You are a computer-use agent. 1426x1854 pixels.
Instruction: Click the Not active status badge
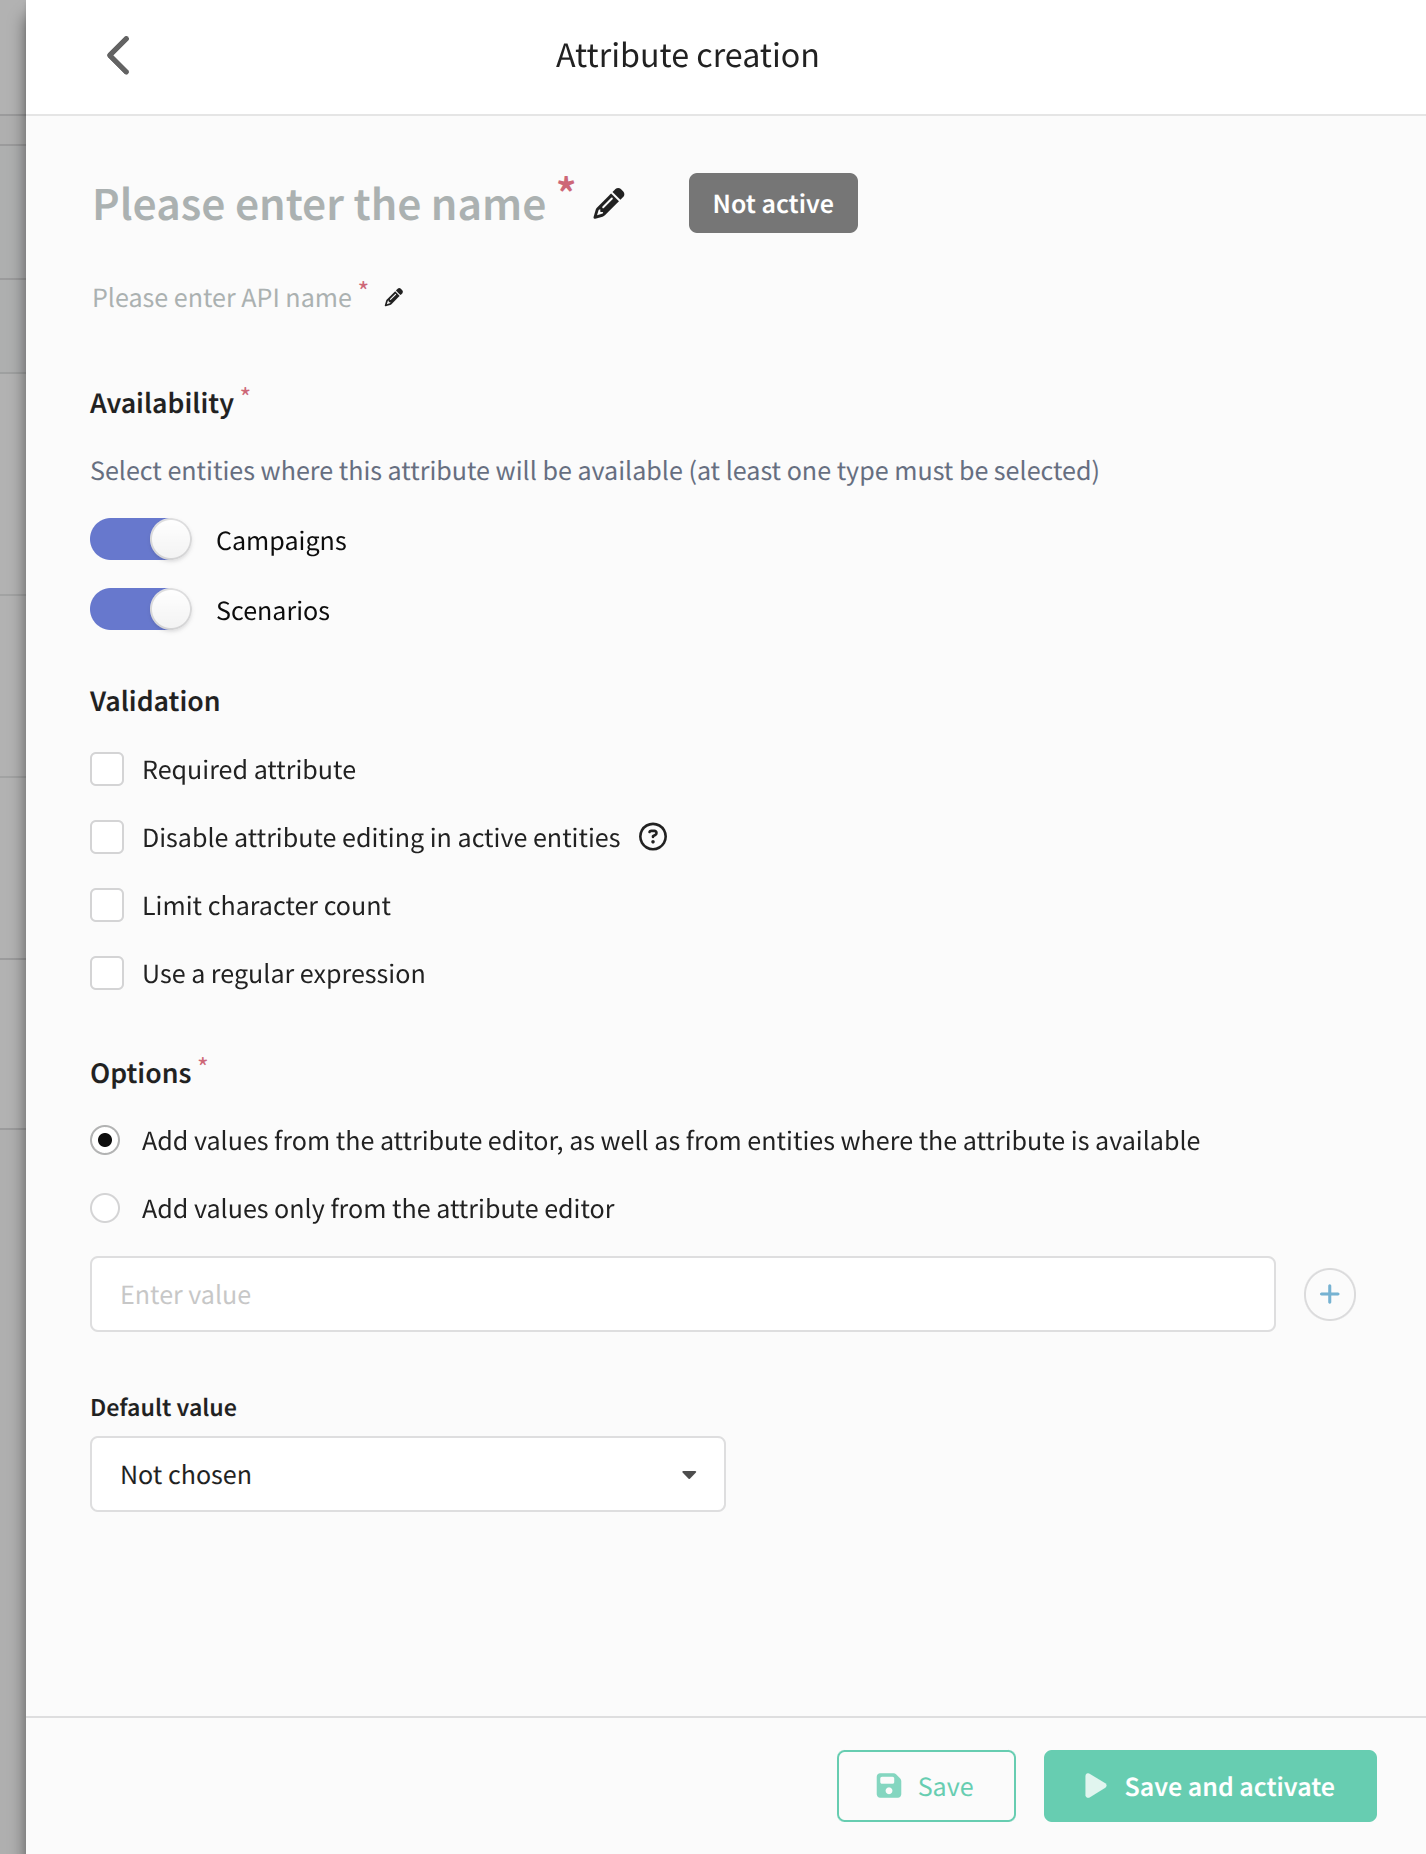(x=773, y=203)
